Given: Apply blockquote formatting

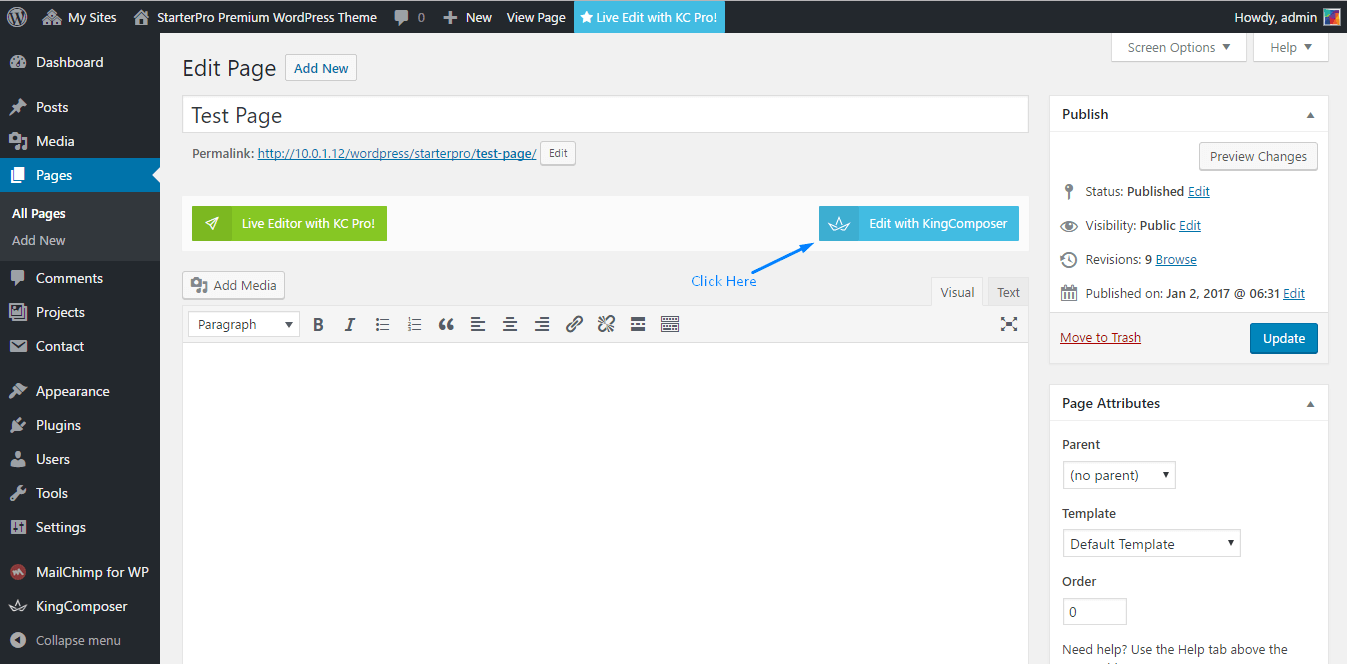Looking at the screenshot, I should coord(446,324).
